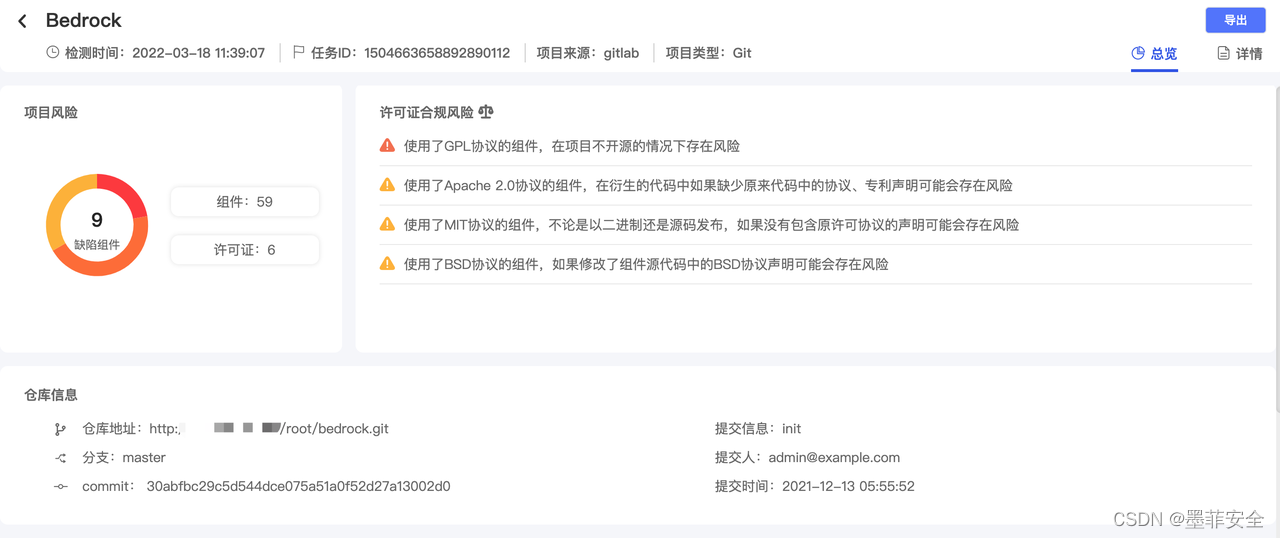
Task: Click the 许可证：6 license count box
Action: 245,249
